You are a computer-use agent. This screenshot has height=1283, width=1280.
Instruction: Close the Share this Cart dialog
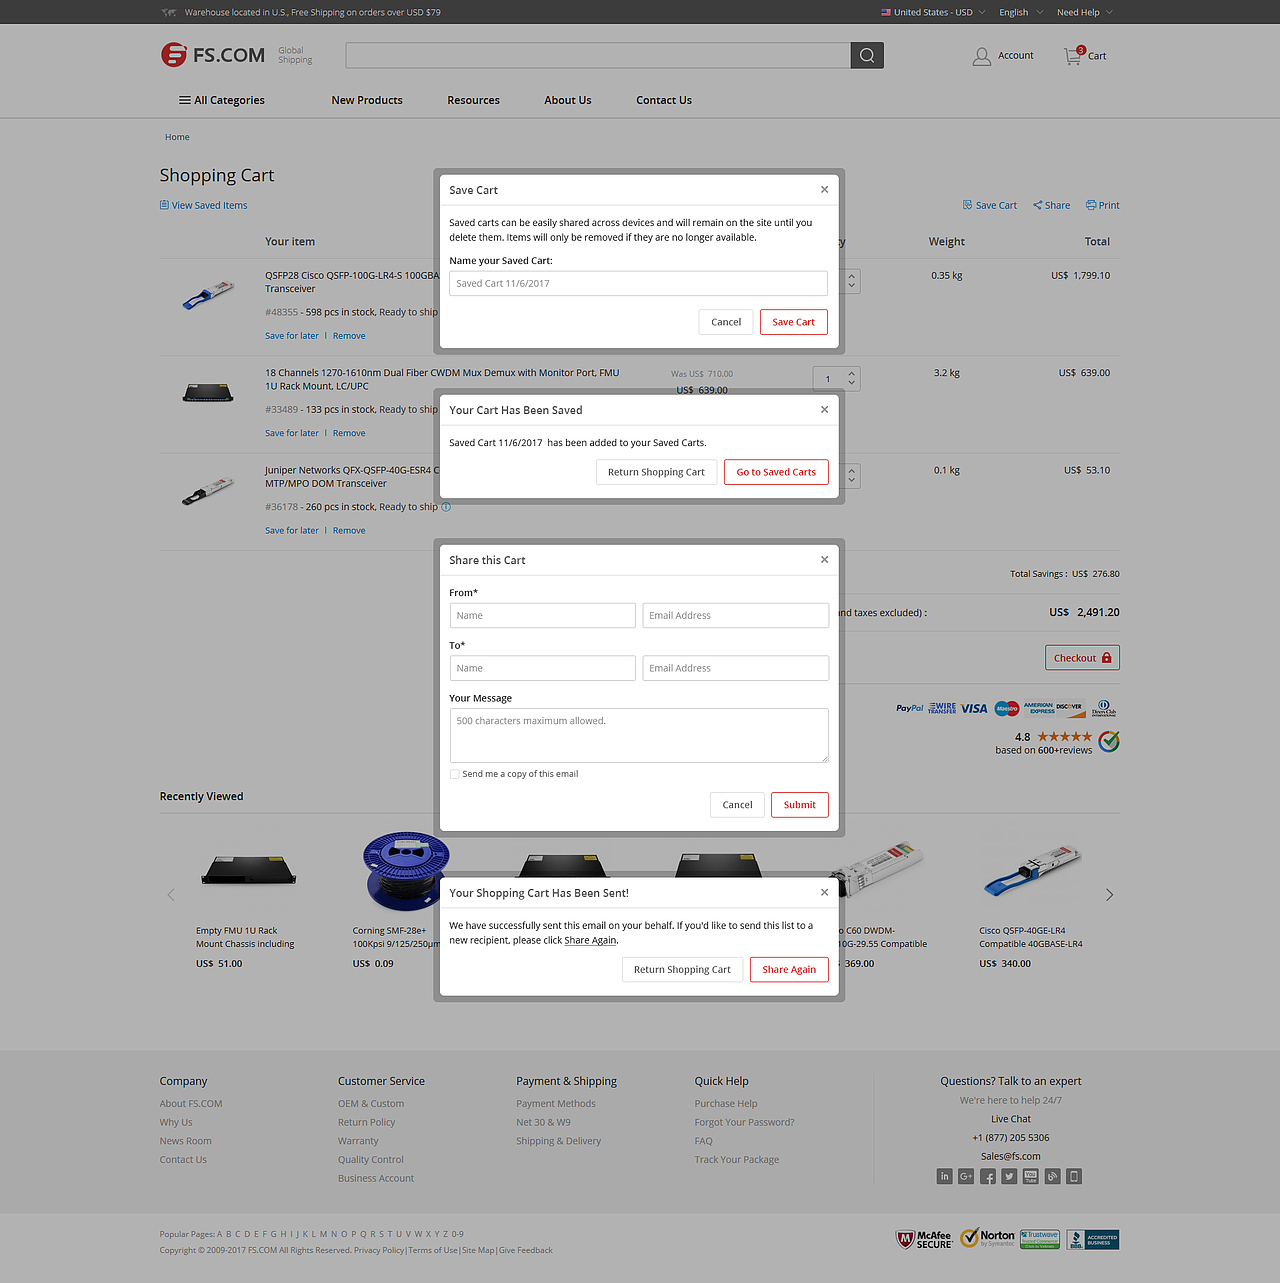(x=824, y=559)
